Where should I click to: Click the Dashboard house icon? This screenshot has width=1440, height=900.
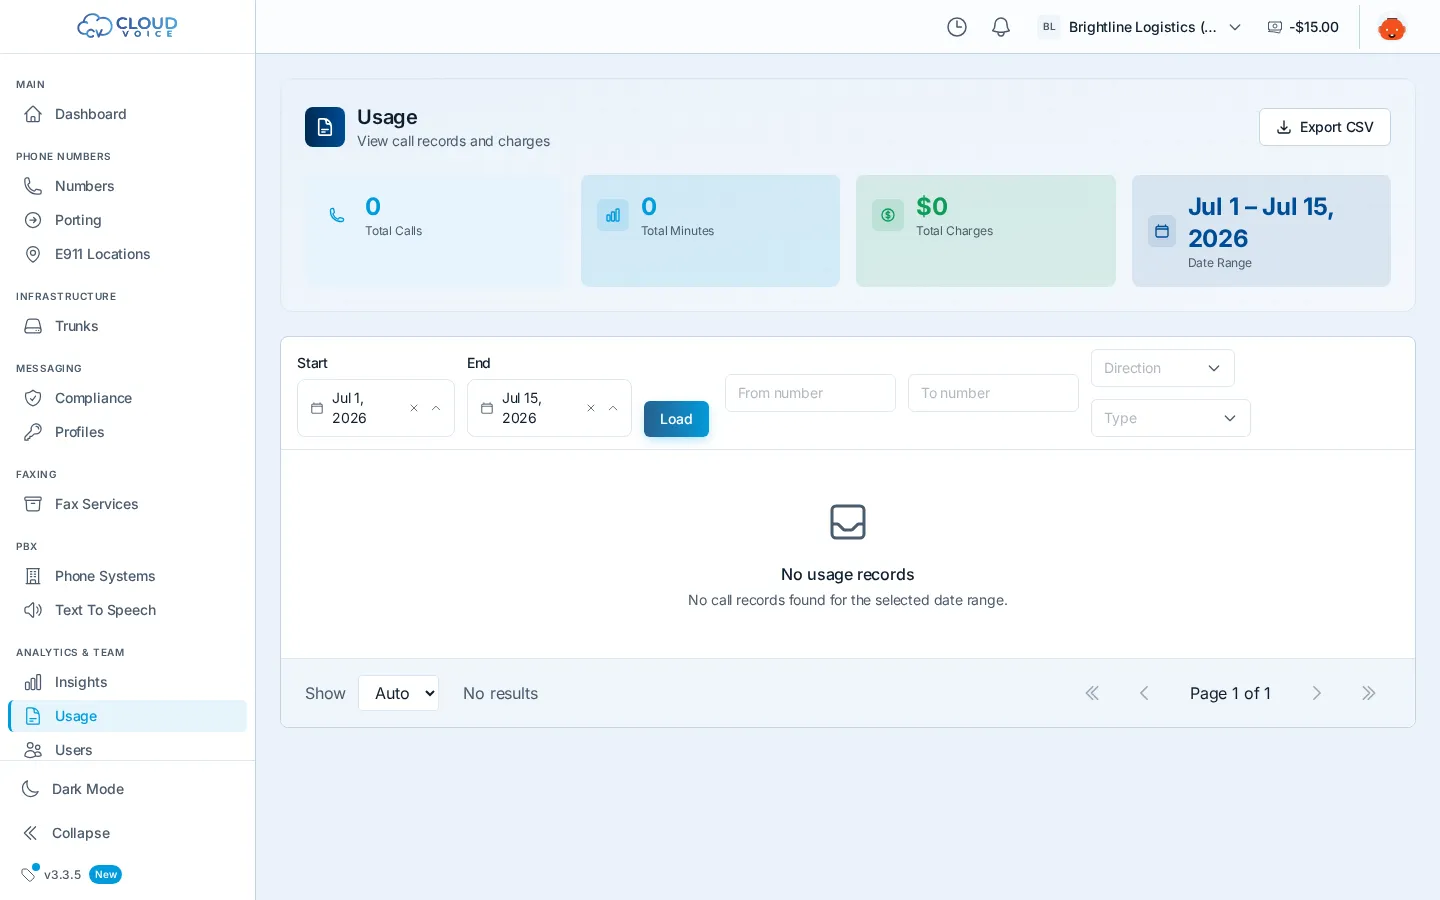pyautogui.click(x=33, y=114)
